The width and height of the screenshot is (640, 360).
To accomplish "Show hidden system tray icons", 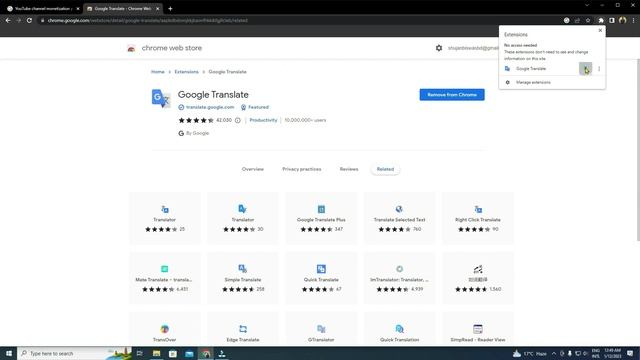I will [x=554, y=353].
